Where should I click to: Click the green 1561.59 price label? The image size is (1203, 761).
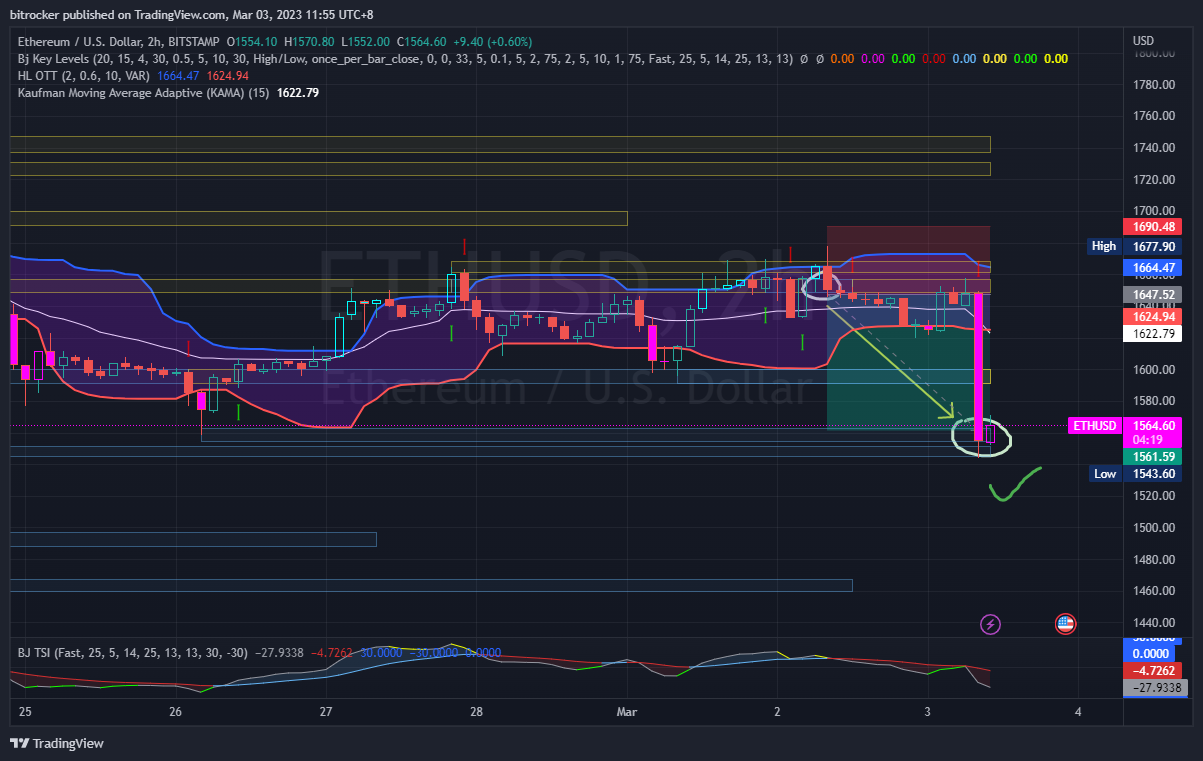1153,456
